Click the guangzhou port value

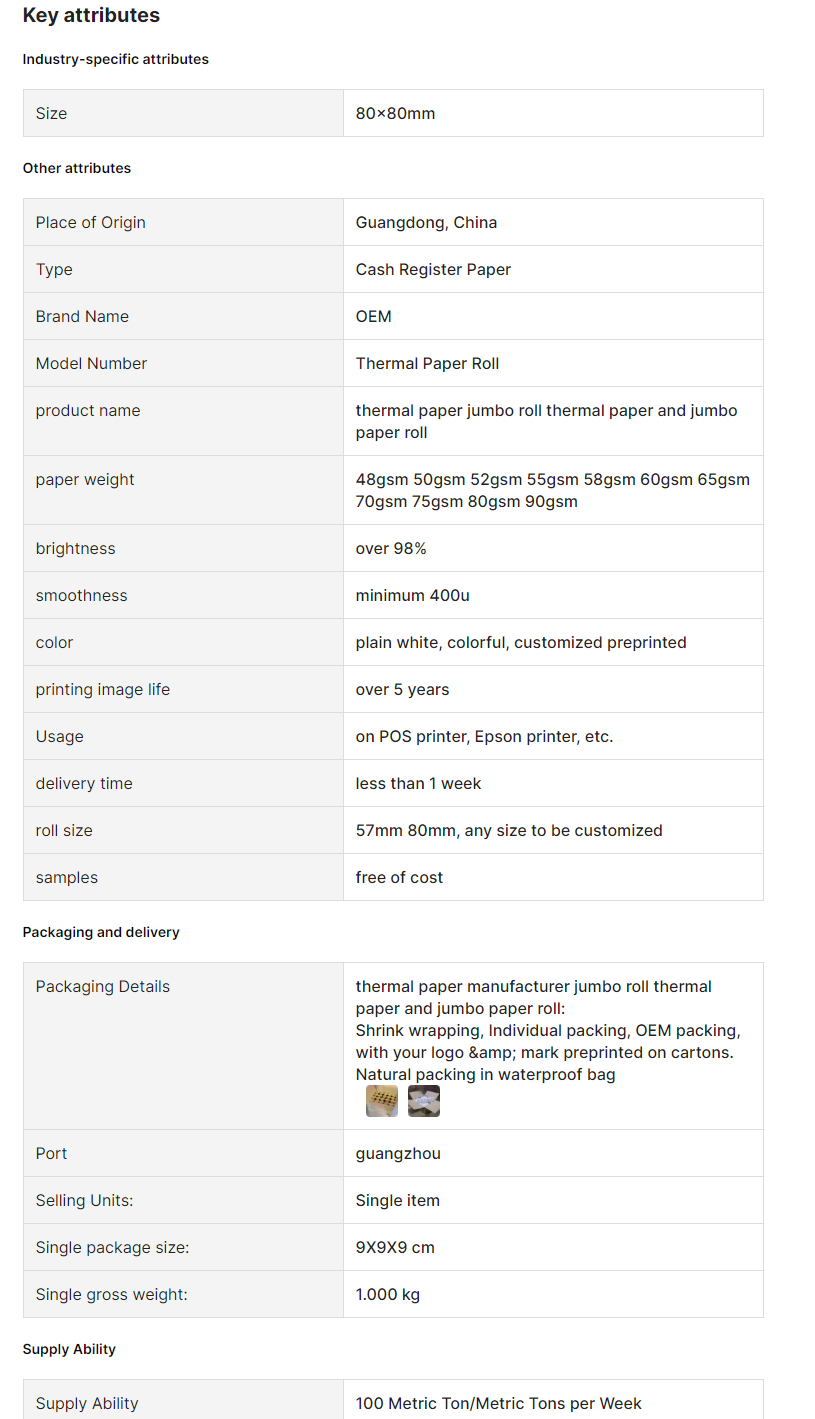pyautogui.click(x=398, y=1153)
